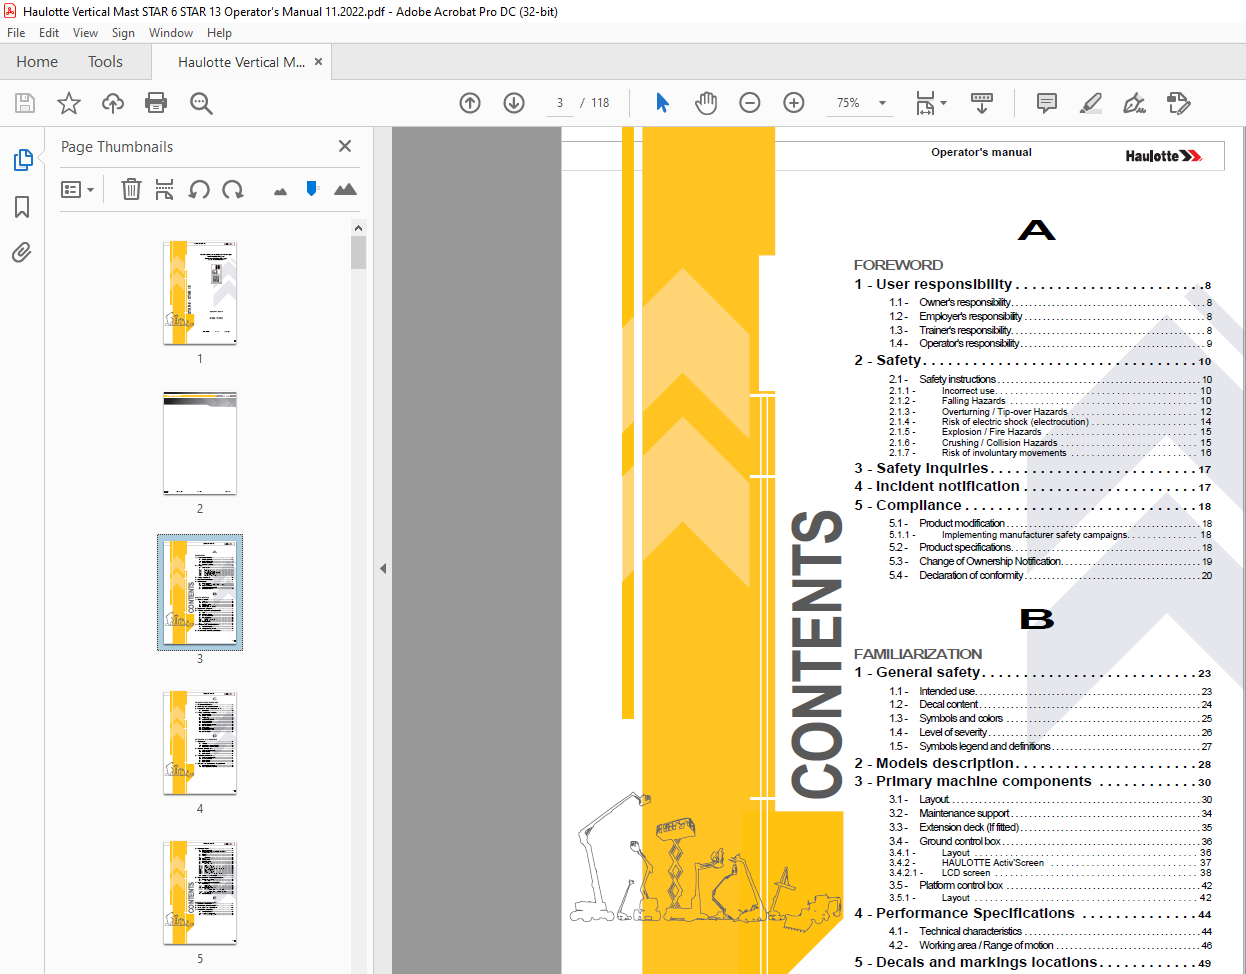Screen dimensions: 1246x974
Task: Select page 5 thumbnail
Action: pyautogui.click(x=200, y=893)
